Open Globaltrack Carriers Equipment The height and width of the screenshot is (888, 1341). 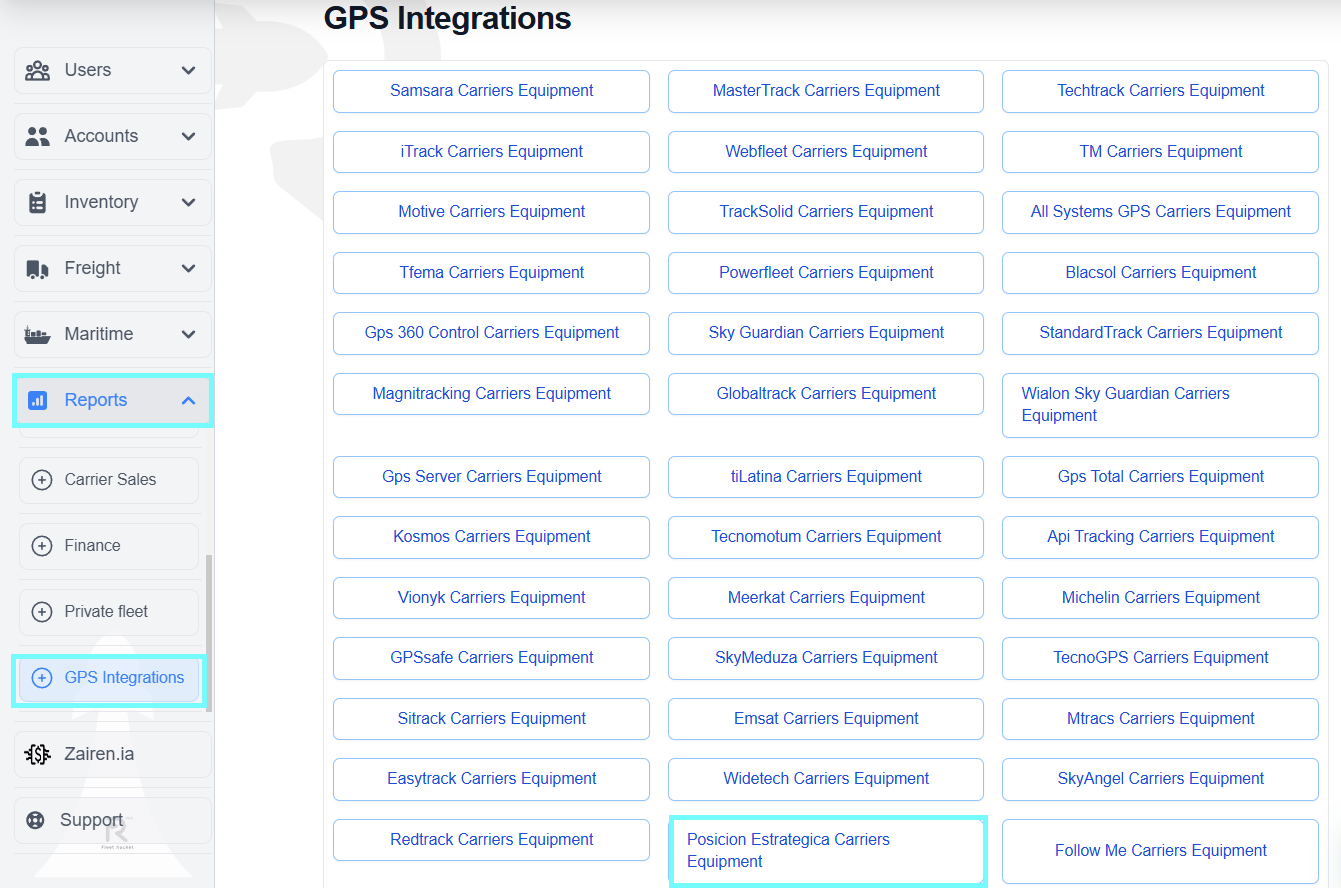tap(826, 394)
